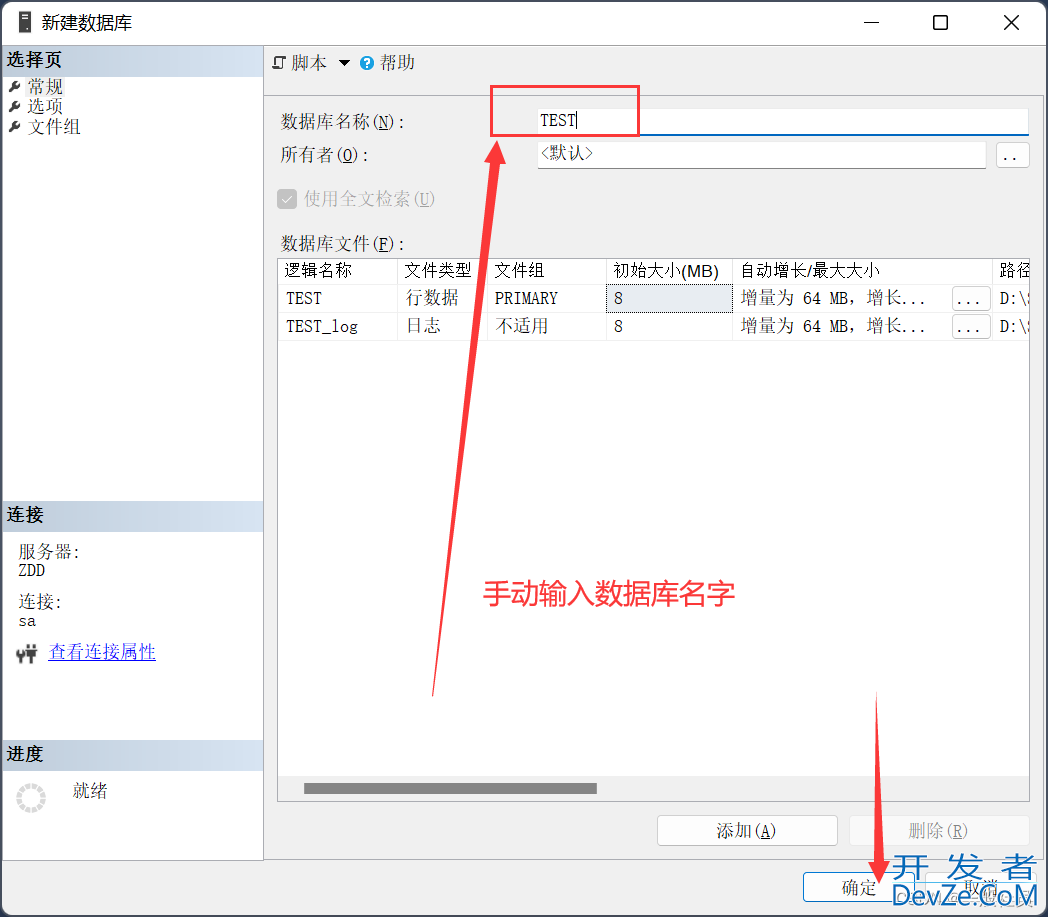
Task: Click the 逻辑名称 column header
Action: click(338, 271)
